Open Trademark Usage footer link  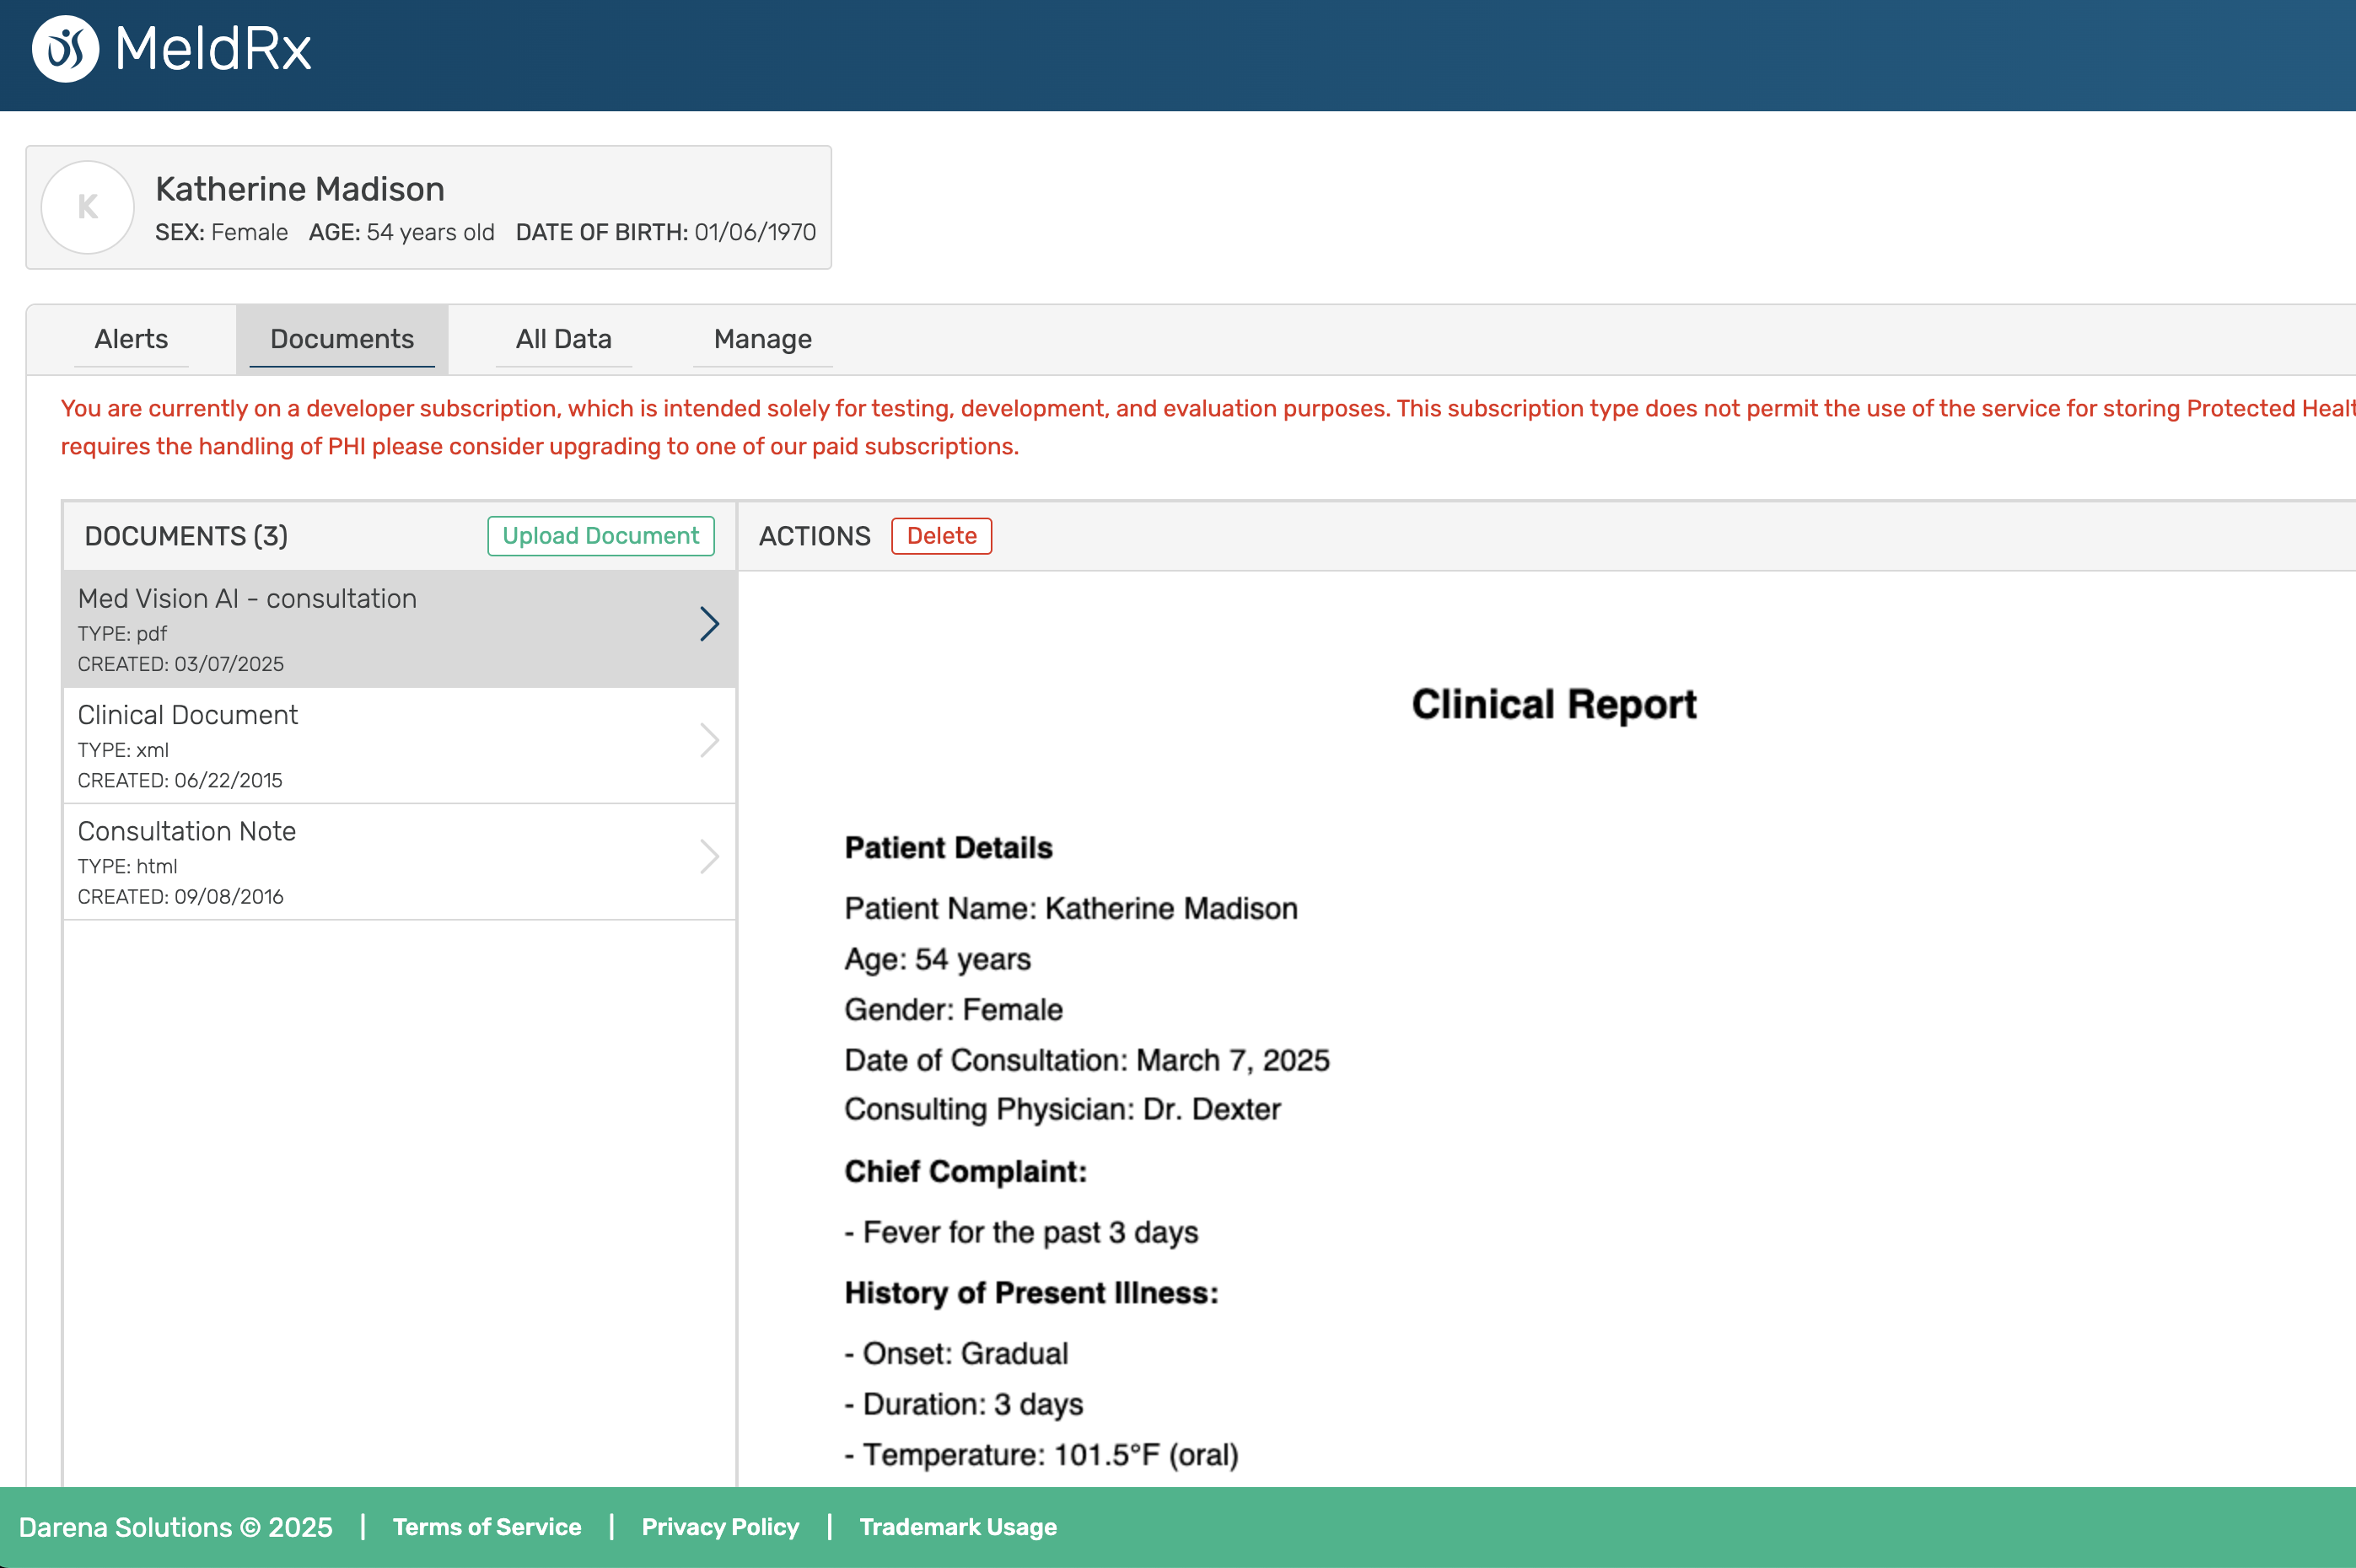pos(957,1527)
